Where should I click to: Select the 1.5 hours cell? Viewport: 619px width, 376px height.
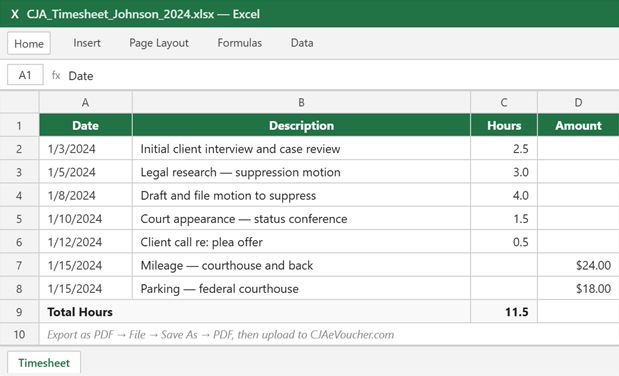point(504,218)
